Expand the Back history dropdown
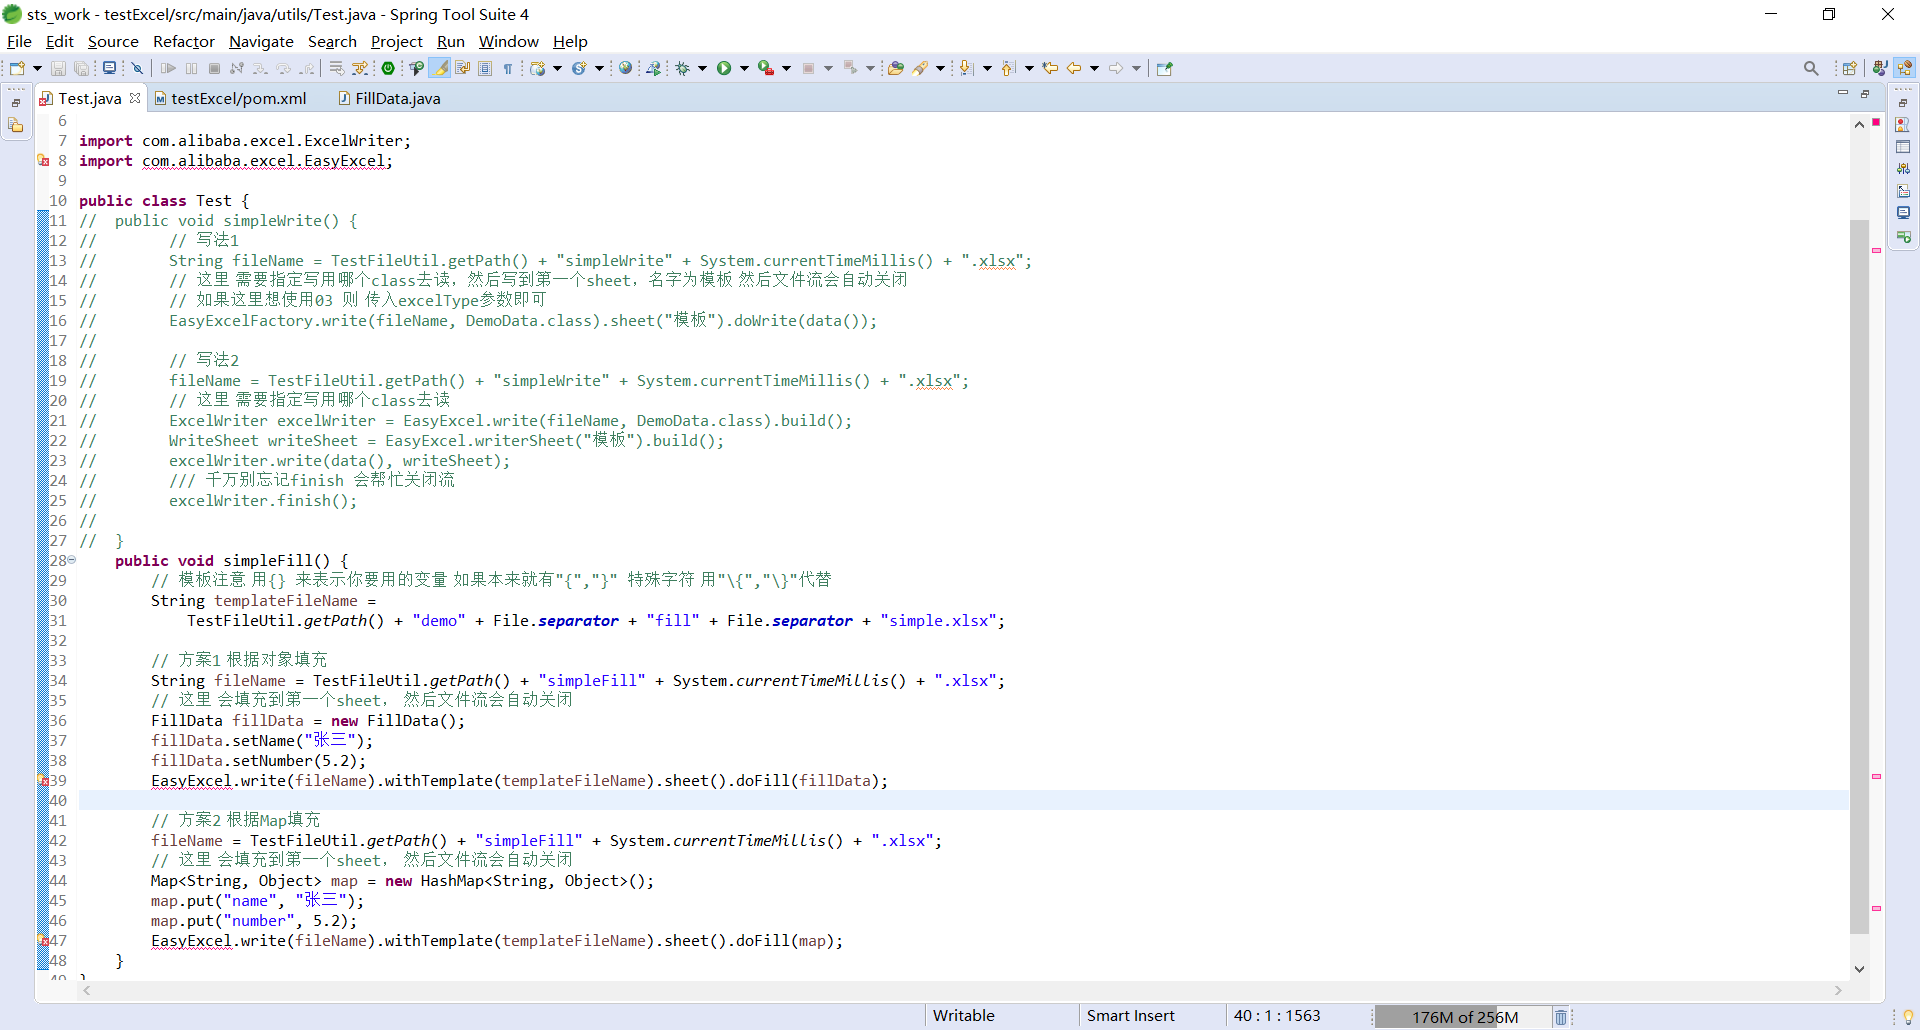 pos(1094,68)
